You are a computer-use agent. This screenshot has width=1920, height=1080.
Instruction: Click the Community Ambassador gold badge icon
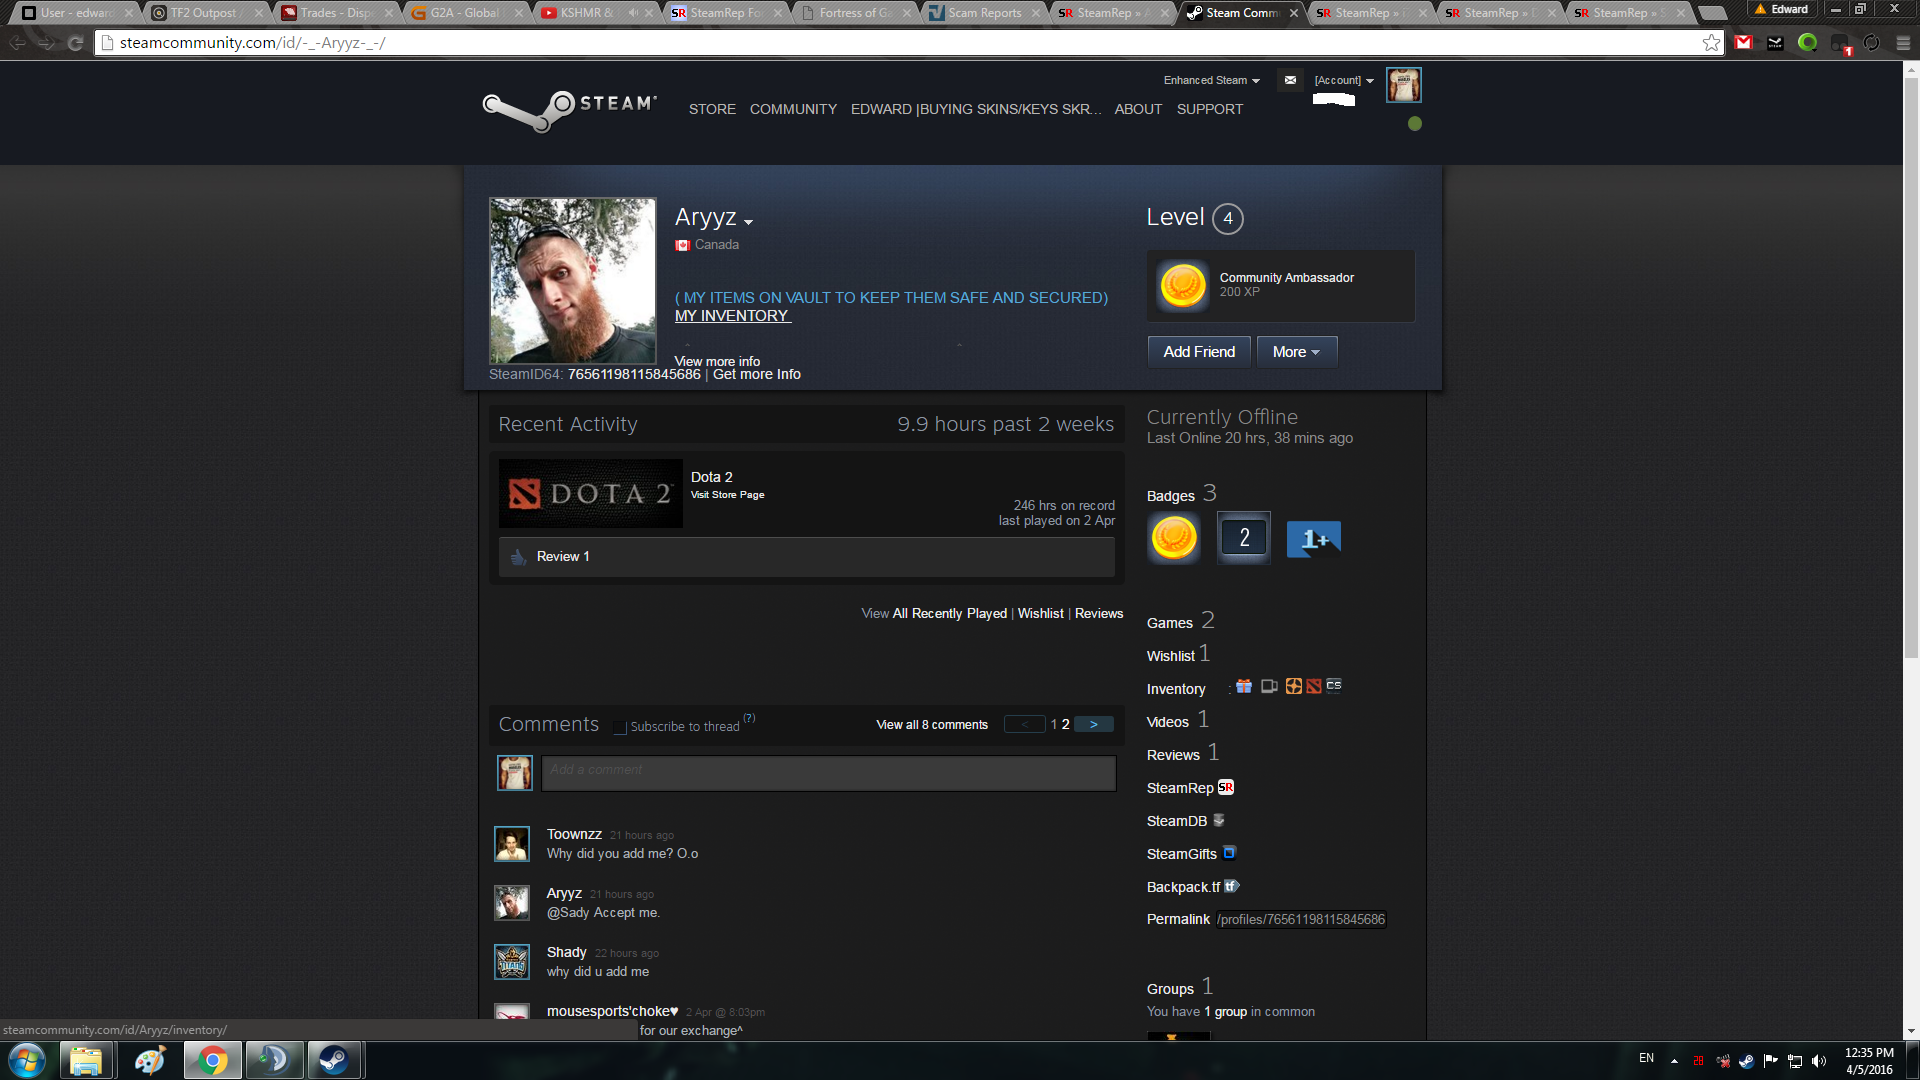1182,286
